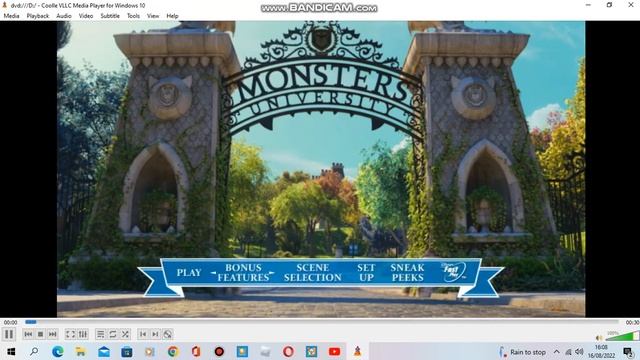640x360 pixels.
Task: Open the View menu
Action: tap(153, 16)
